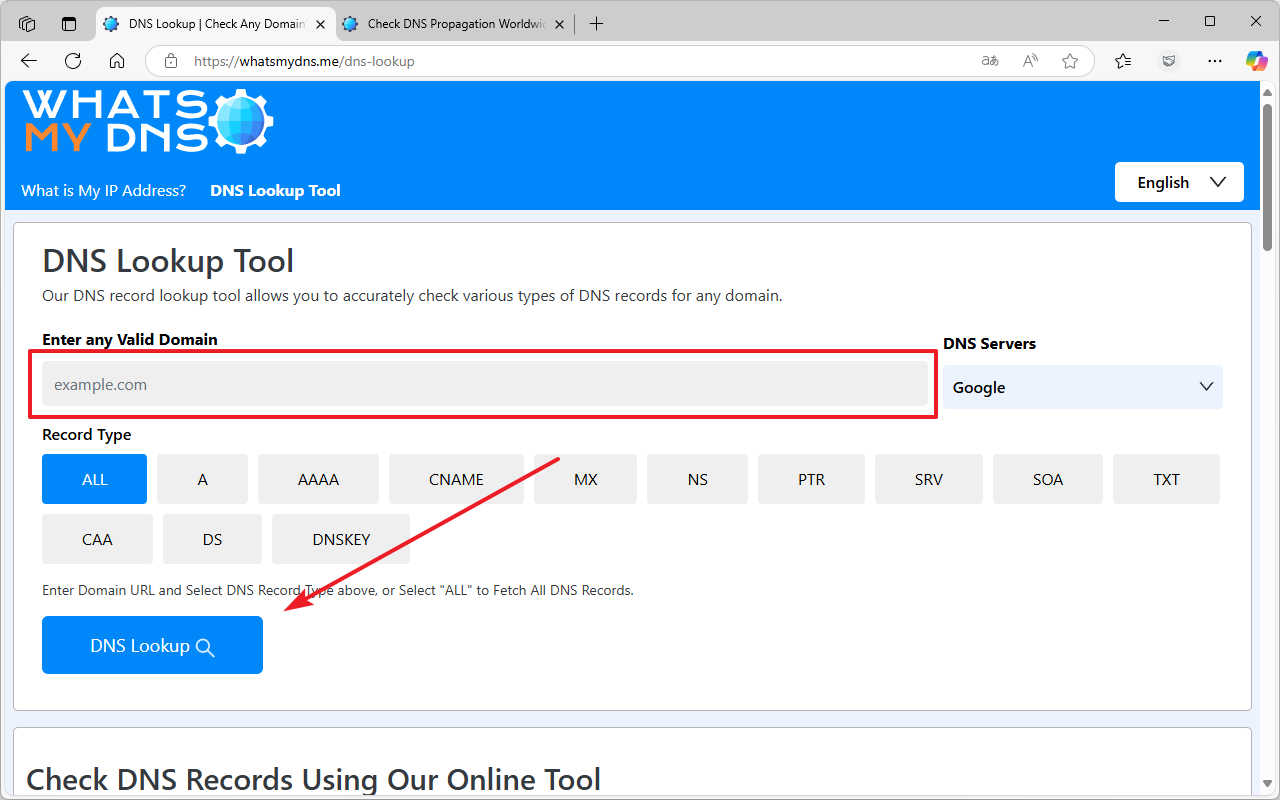Select the ALL record type
Image resolution: width=1280 pixels, height=800 pixels.
pyautogui.click(x=94, y=479)
